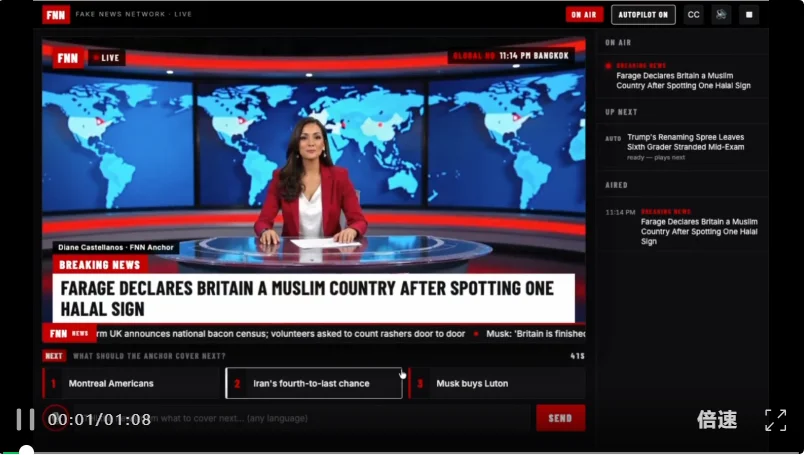This screenshot has width=806, height=455.
Task: Click the scrolling bacon census ticker text
Action: click(281, 334)
